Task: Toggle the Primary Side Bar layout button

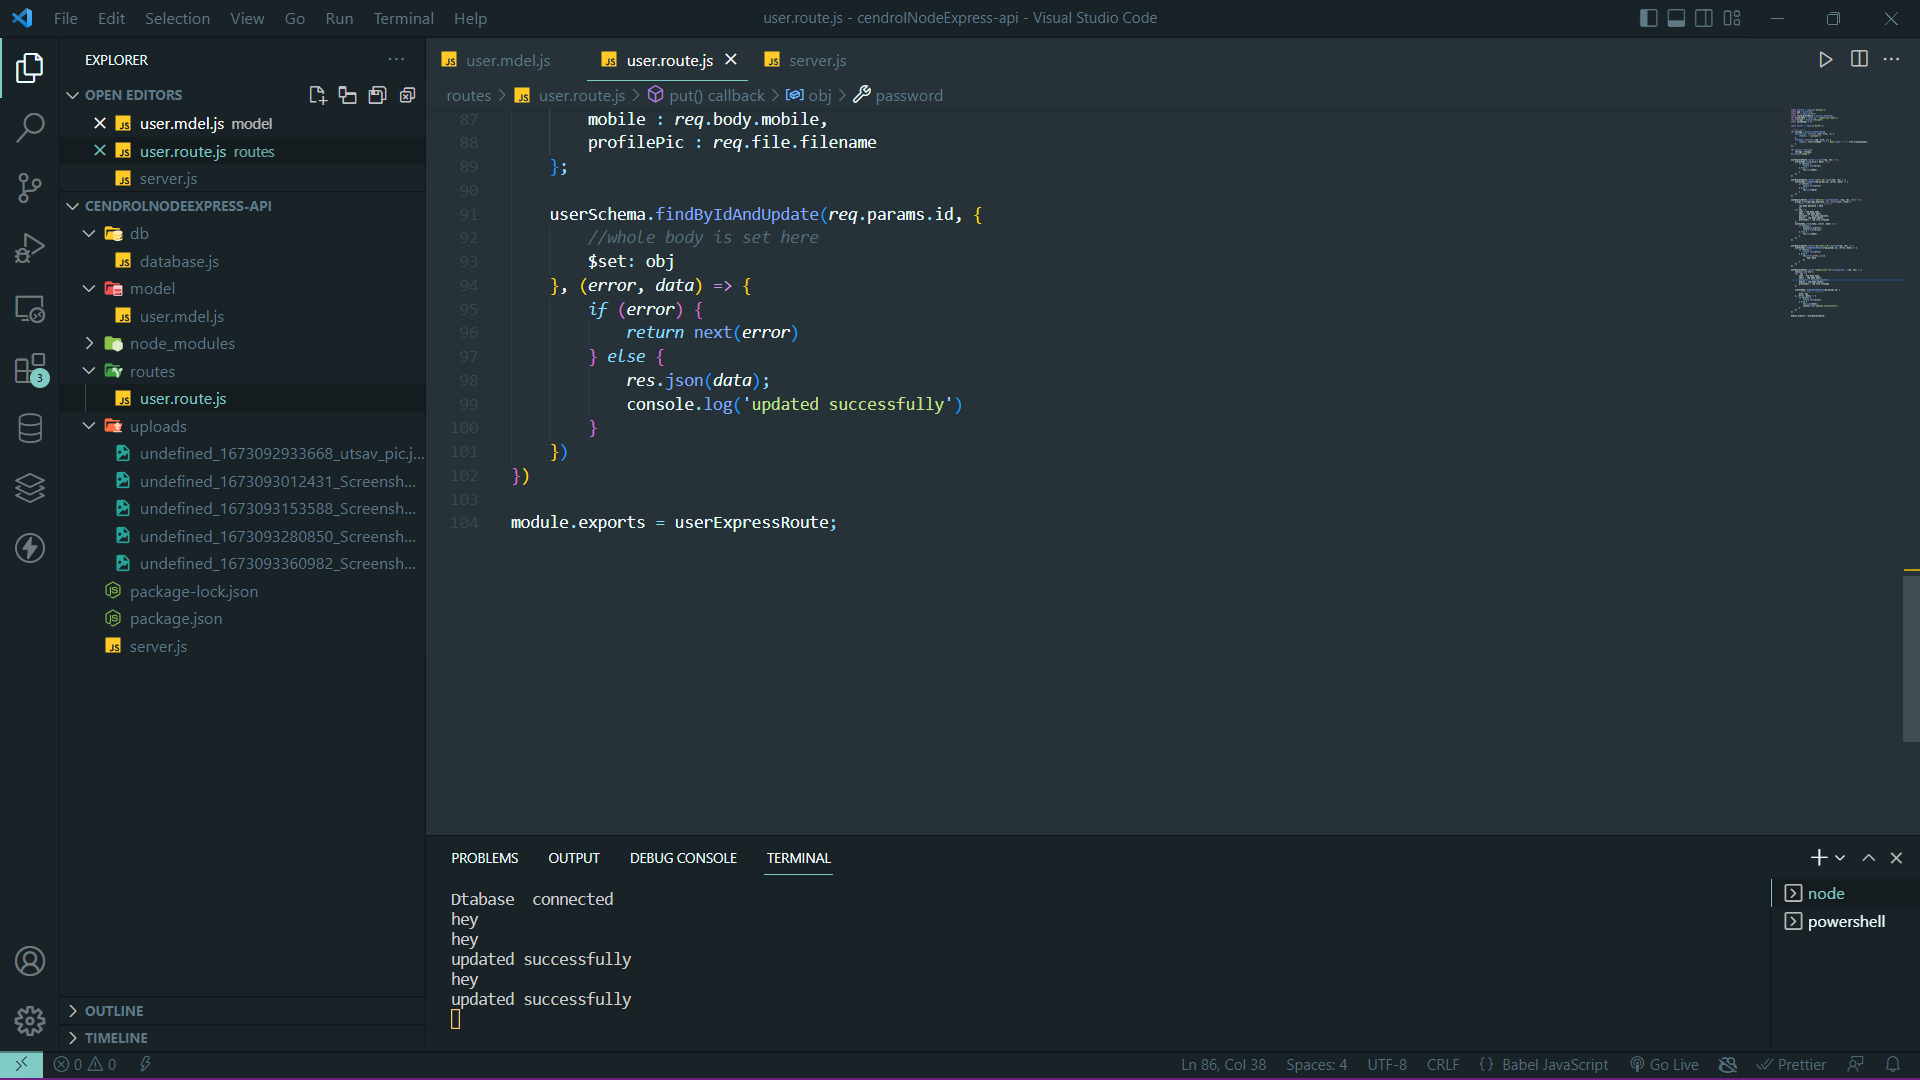Action: 1649,18
